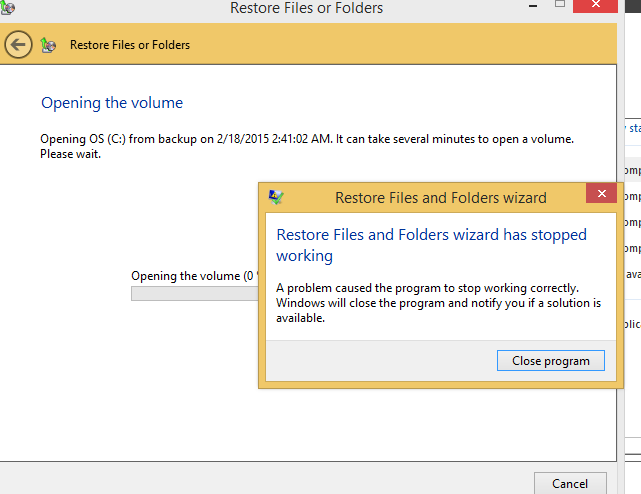Screen dimensions: 641x494
Task: Click the error dialog's title bar icon
Action: tap(276, 197)
